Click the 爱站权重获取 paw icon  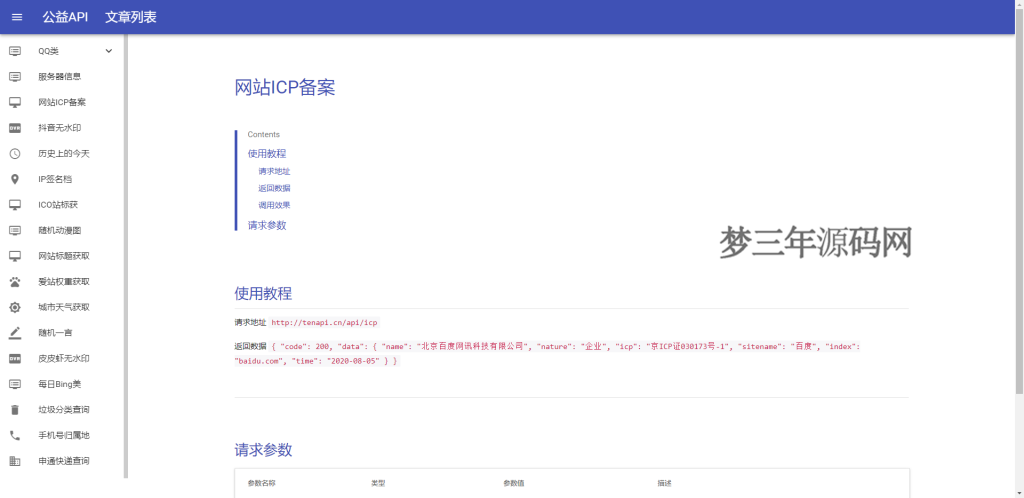[x=15, y=281]
